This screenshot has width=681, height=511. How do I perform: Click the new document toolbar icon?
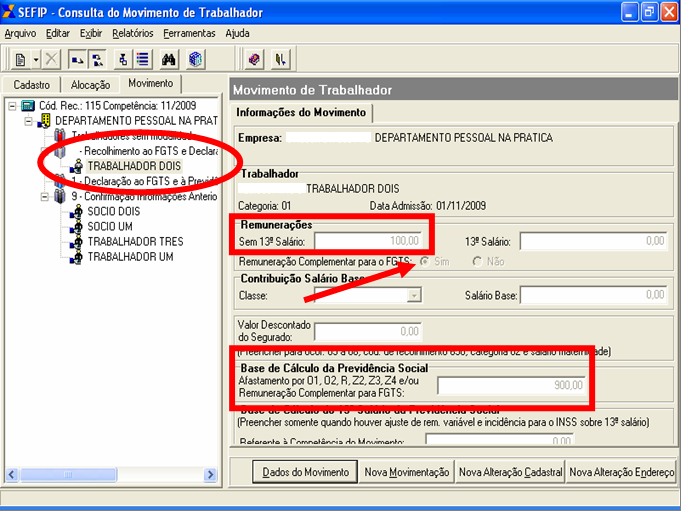point(20,59)
